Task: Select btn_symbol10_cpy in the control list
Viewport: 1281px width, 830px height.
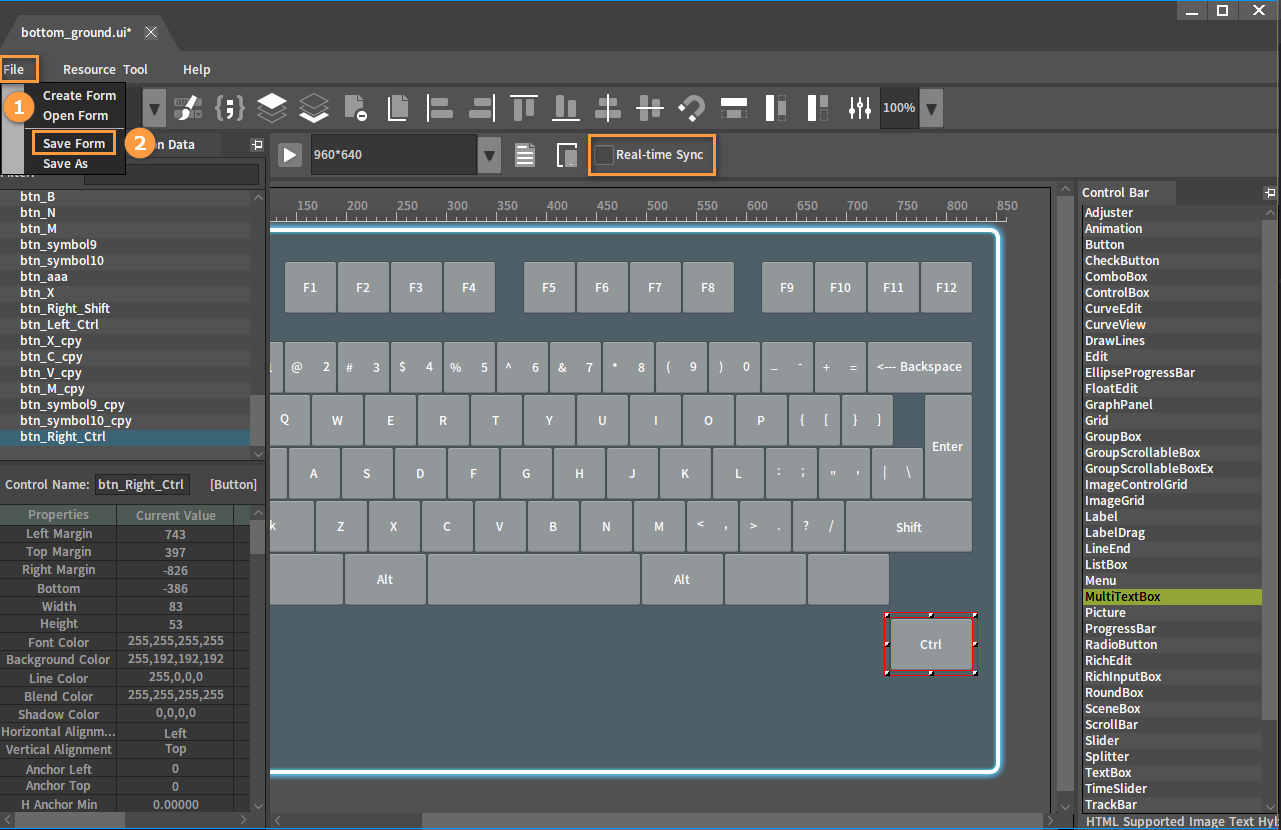Action: [x=125, y=421]
